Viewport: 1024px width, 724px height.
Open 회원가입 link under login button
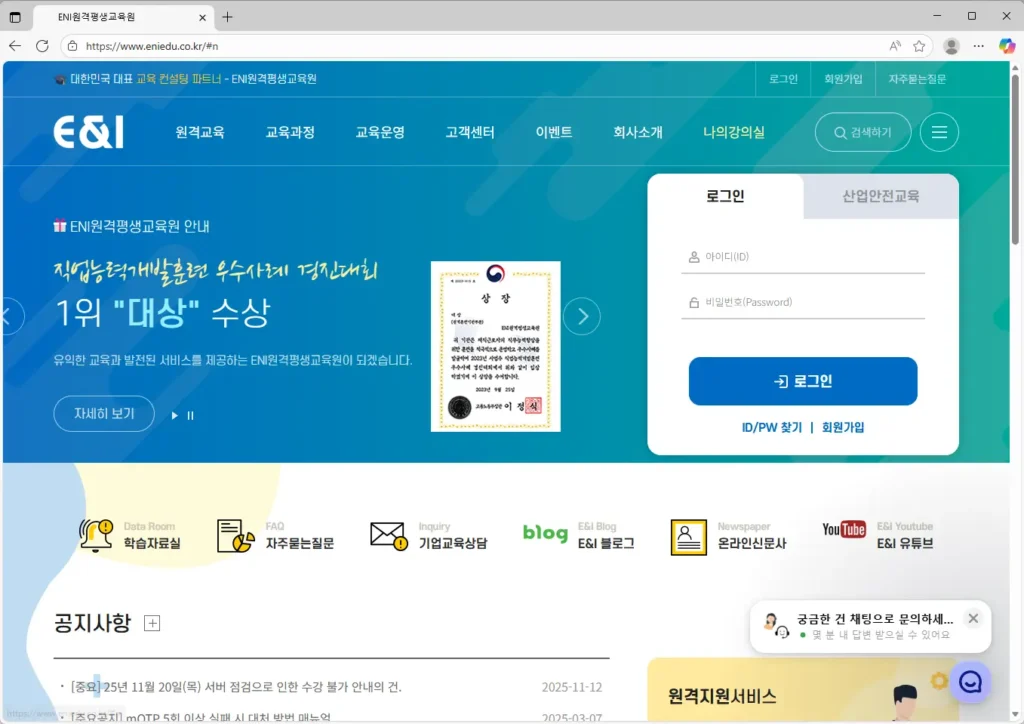843,427
